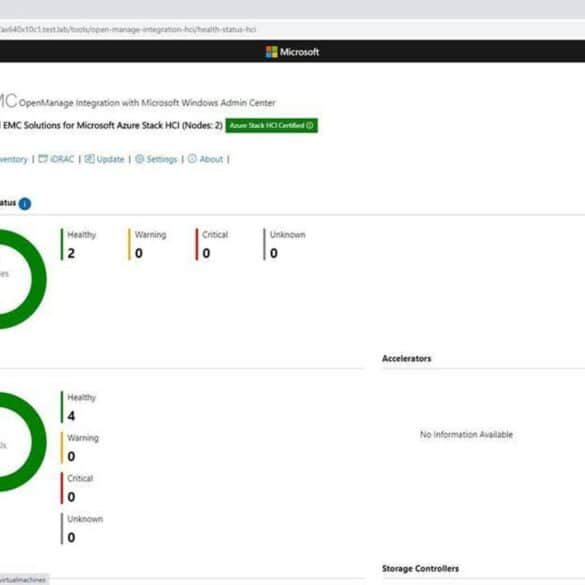Click the blue info icon beside Status
Viewport: 585px width, 585px height.
[25, 204]
